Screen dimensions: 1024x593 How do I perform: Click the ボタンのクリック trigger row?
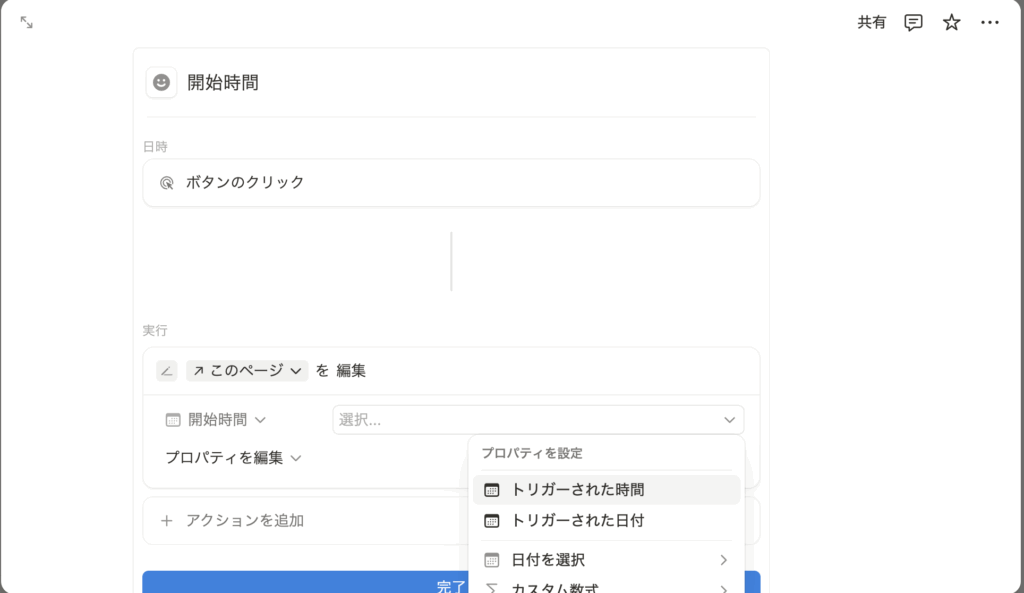(x=451, y=183)
